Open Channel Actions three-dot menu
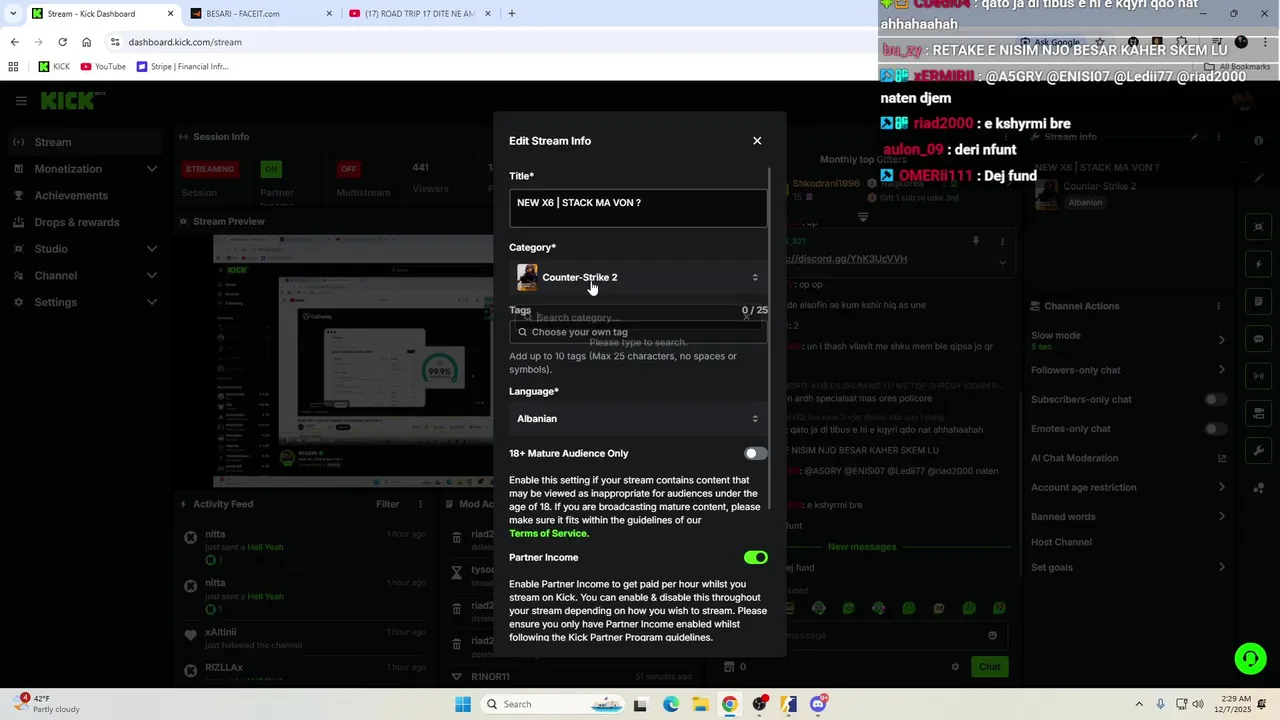Viewport: 1280px width, 720px height. point(1218,306)
